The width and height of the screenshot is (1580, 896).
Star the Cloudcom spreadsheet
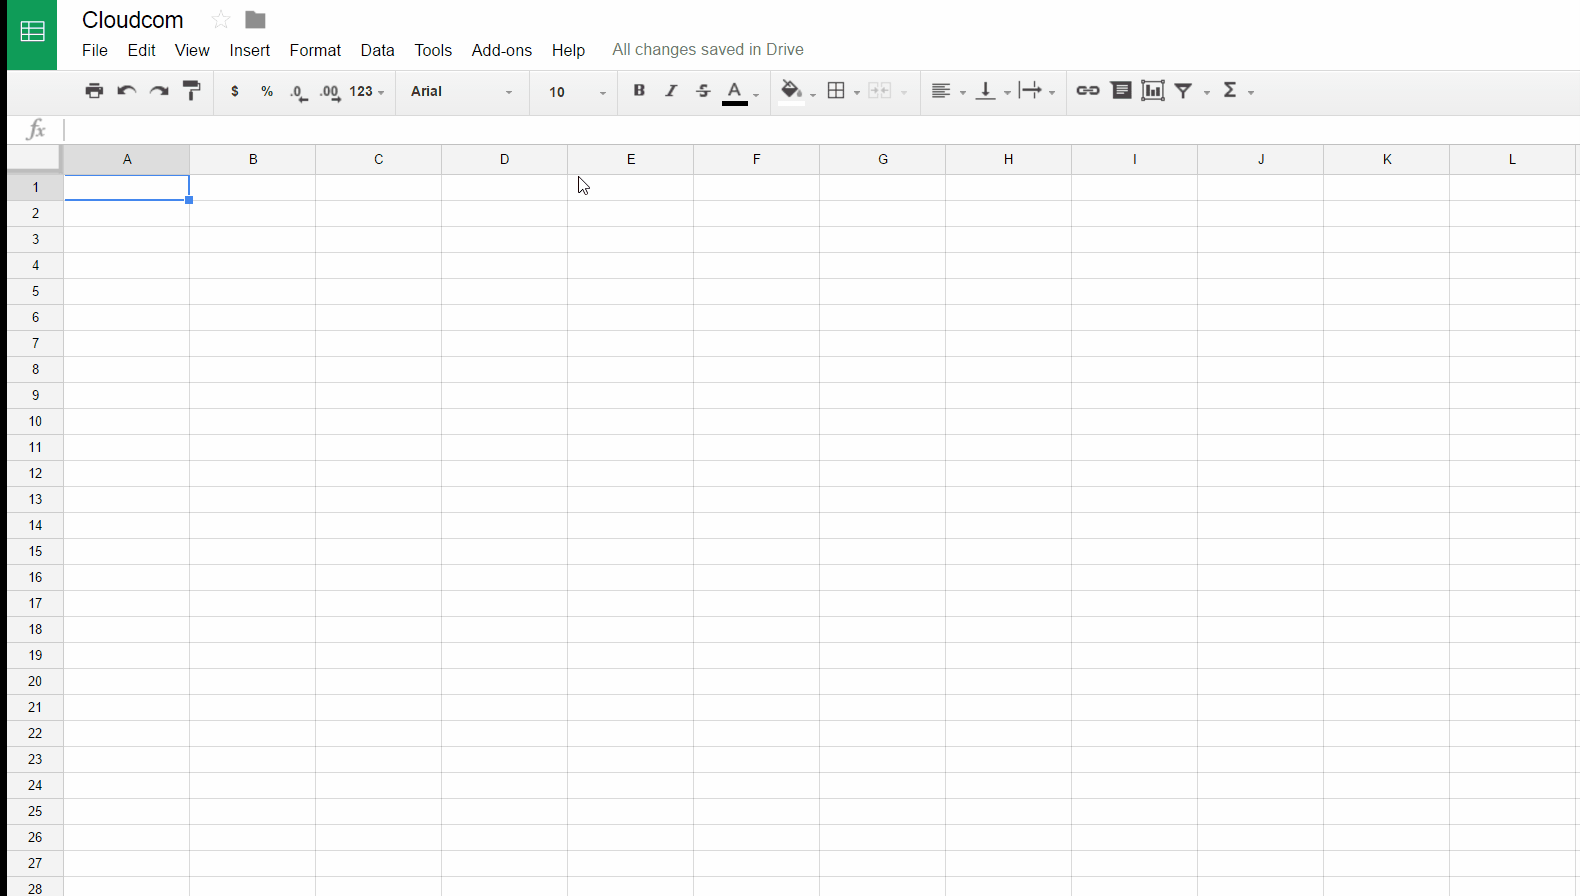pos(221,20)
